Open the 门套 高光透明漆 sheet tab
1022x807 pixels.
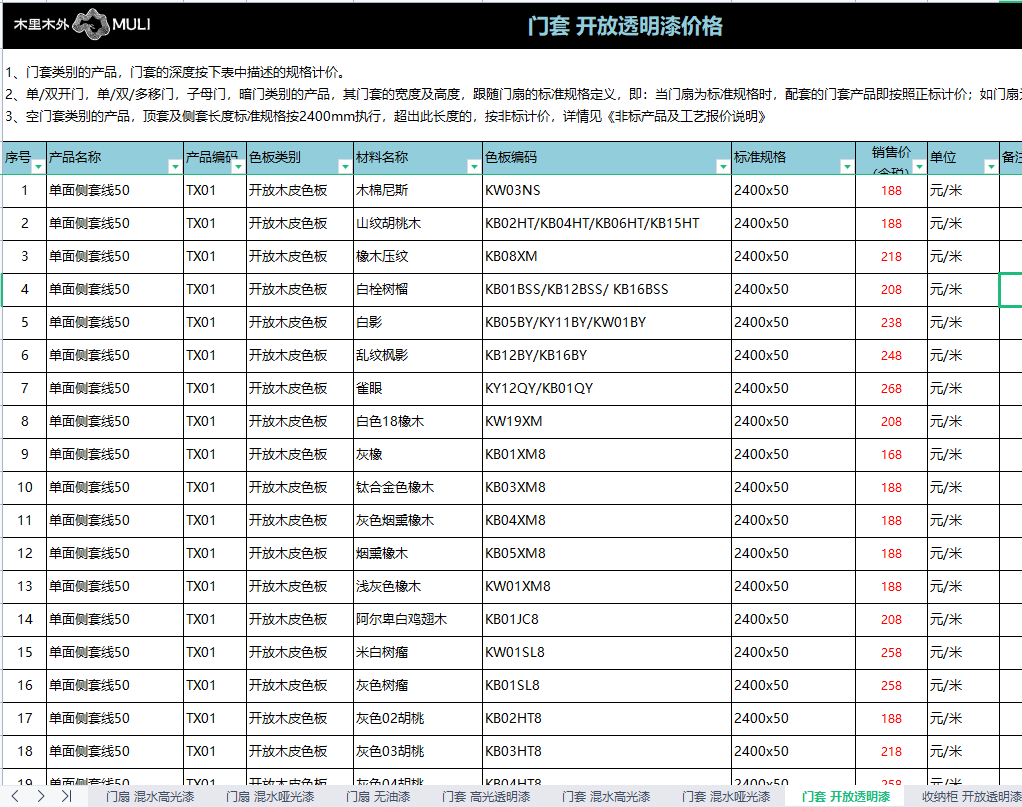487,797
